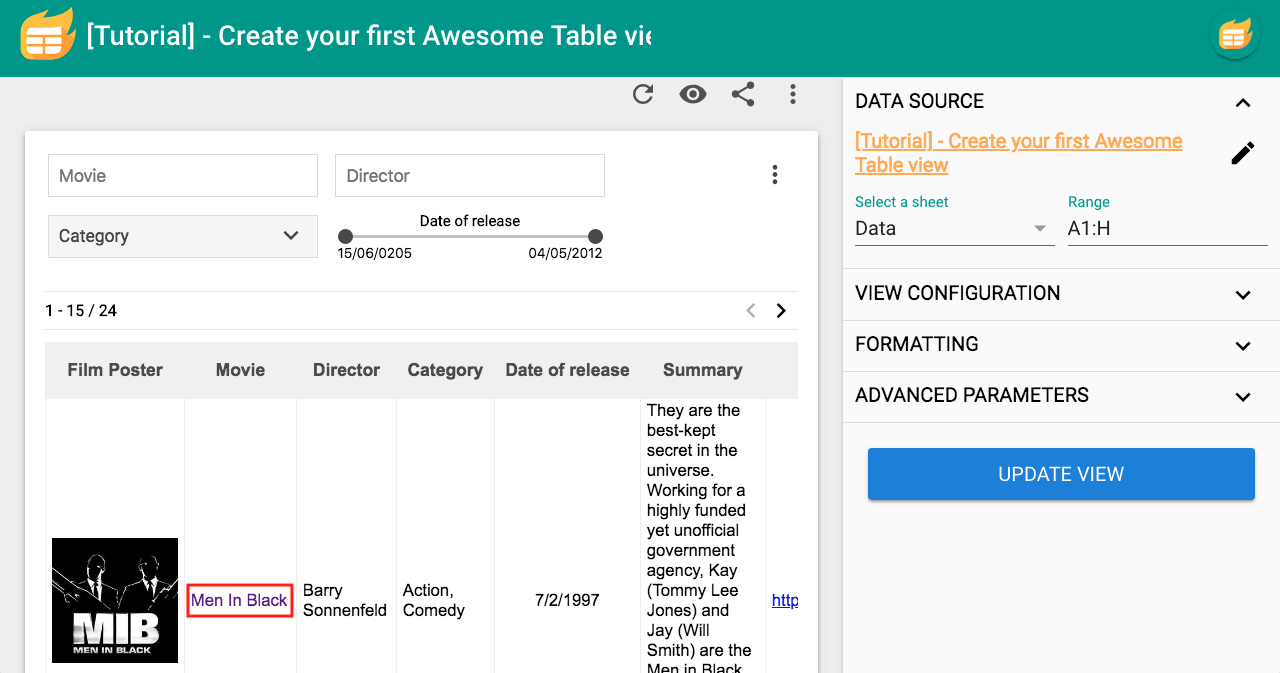Click the Film Poster column header
Viewport: 1280px width, 673px height.
point(115,370)
